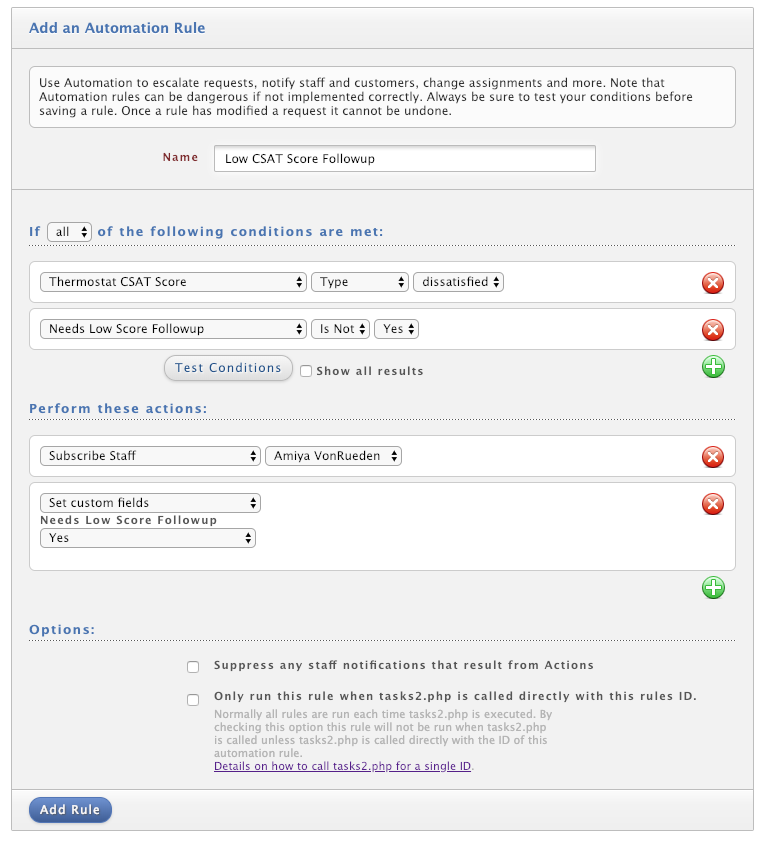
Task: Enable suppress staff notifications option
Action: (193, 667)
